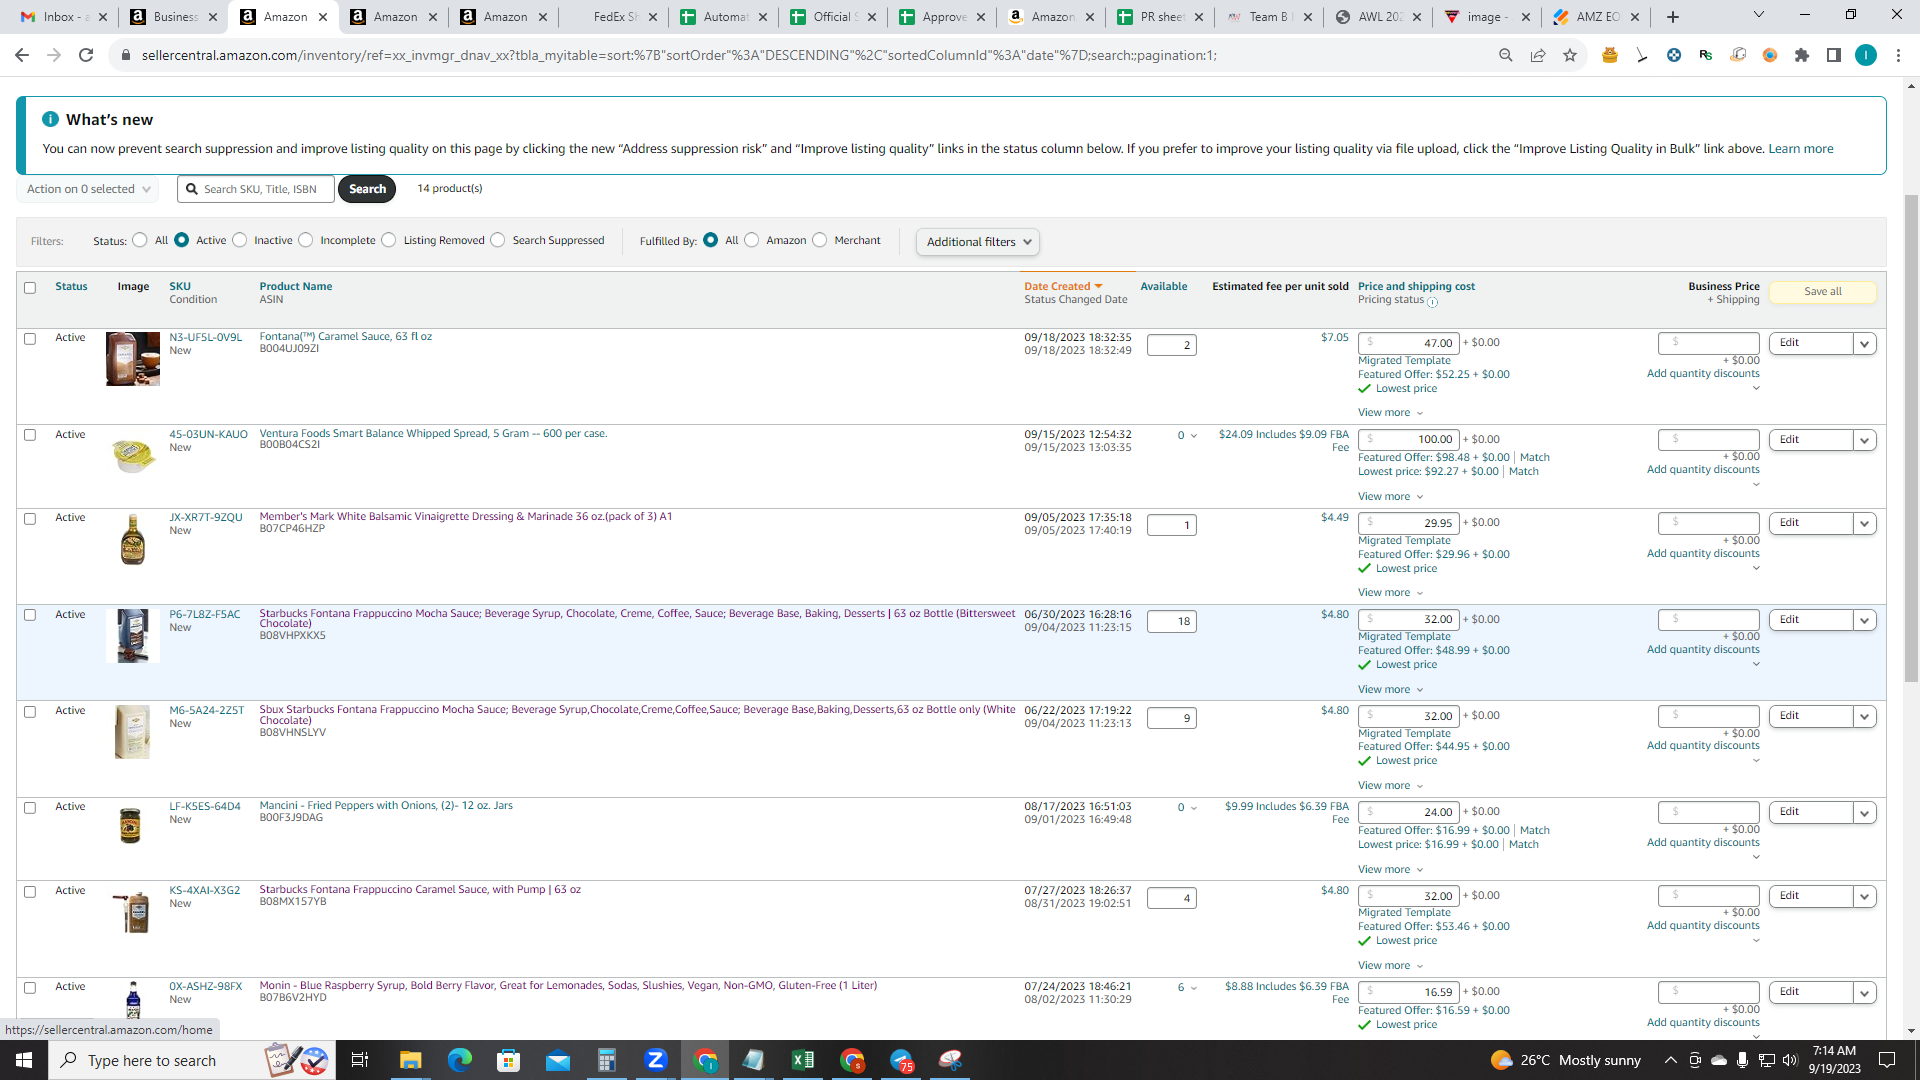Select the Search Suppressed status filter
The width and height of the screenshot is (1920, 1080).
point(498,240)
